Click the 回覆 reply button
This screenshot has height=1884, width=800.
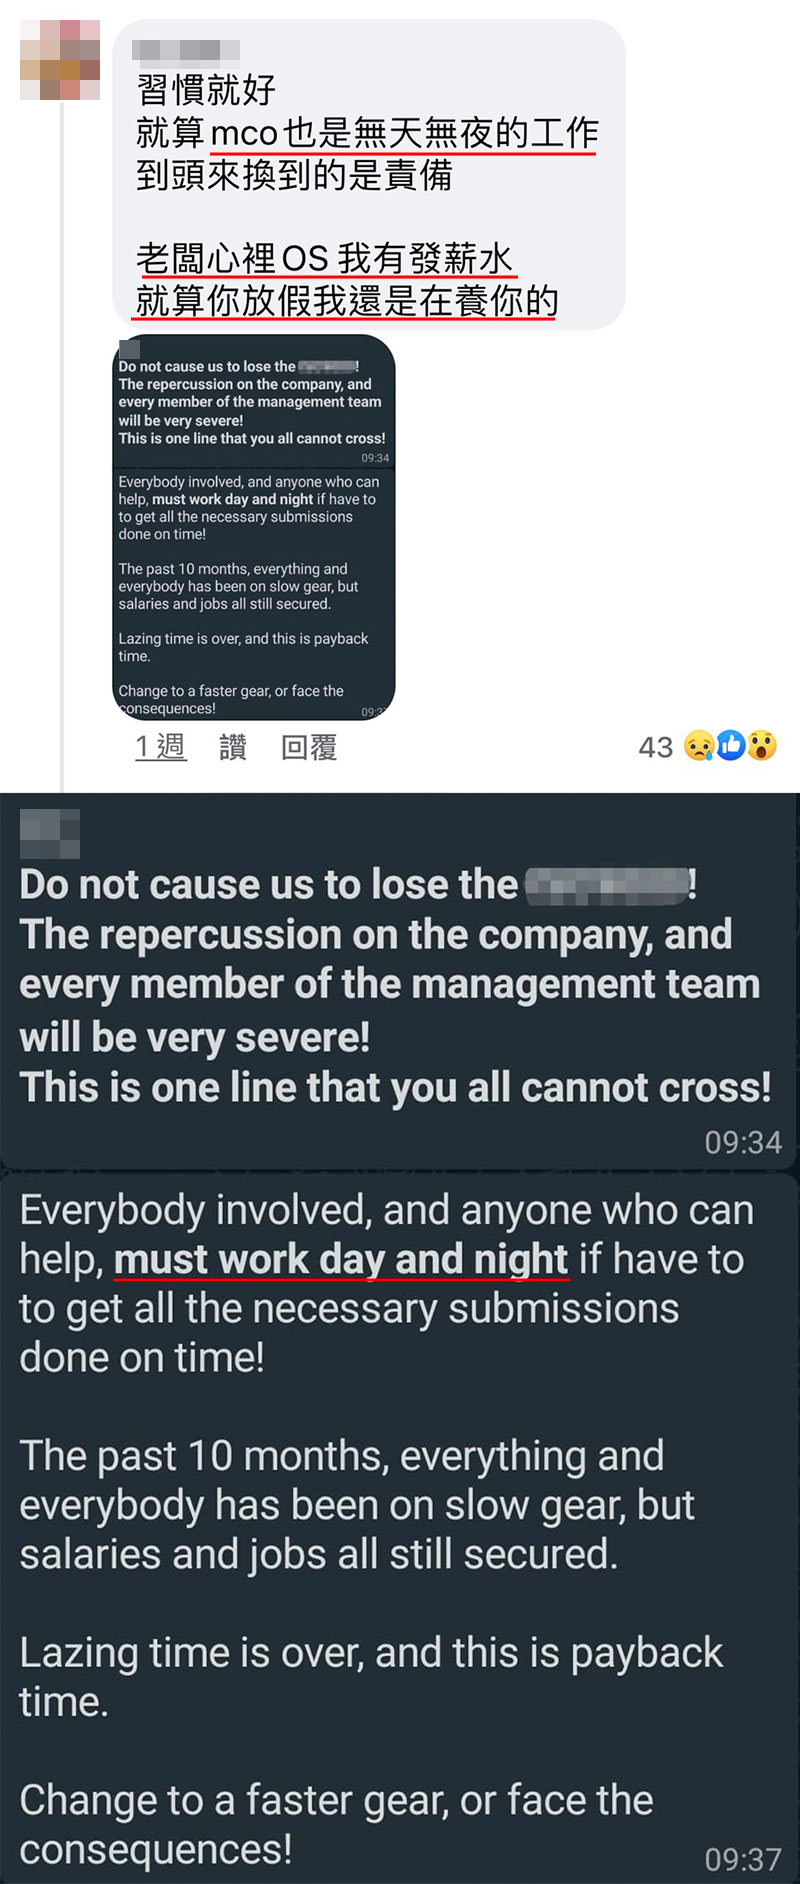click(309, 747)
